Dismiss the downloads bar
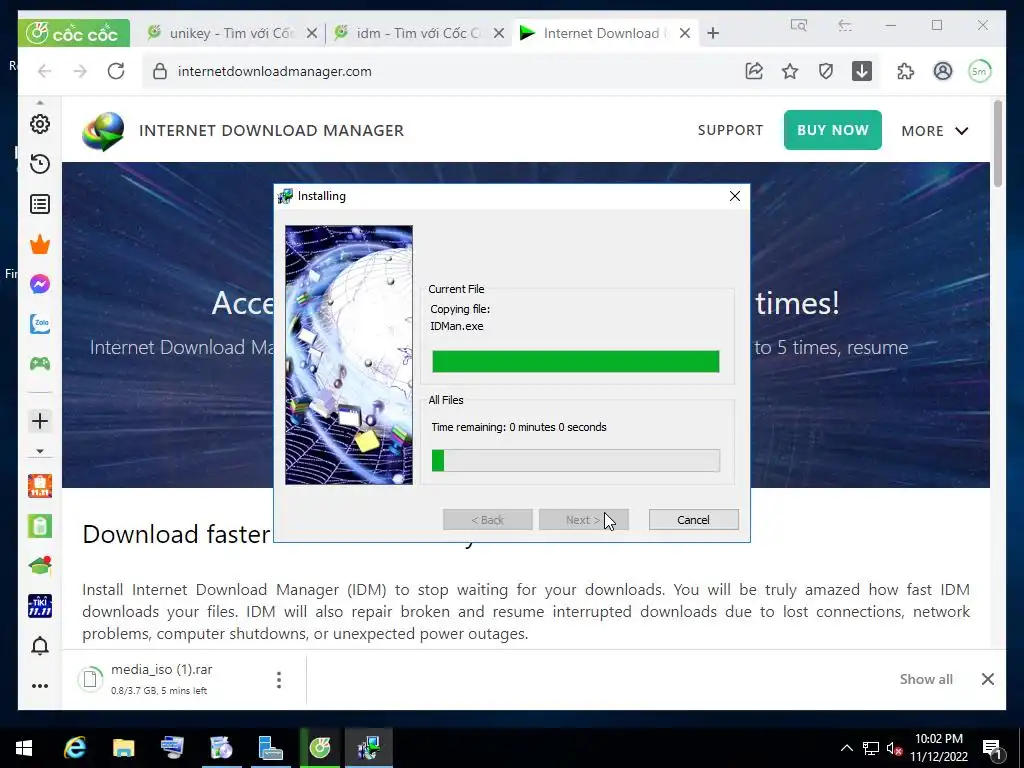This screenshot has height=768, width=1024. pos(987,679)
